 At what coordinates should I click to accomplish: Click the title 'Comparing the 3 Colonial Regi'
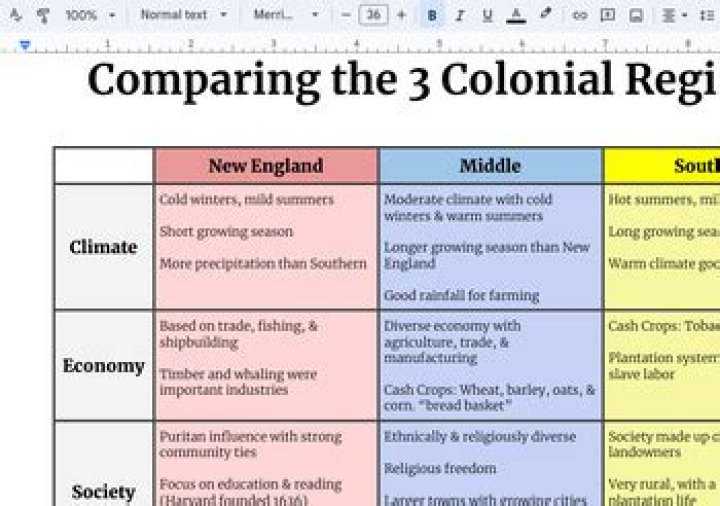coord(402,81)
